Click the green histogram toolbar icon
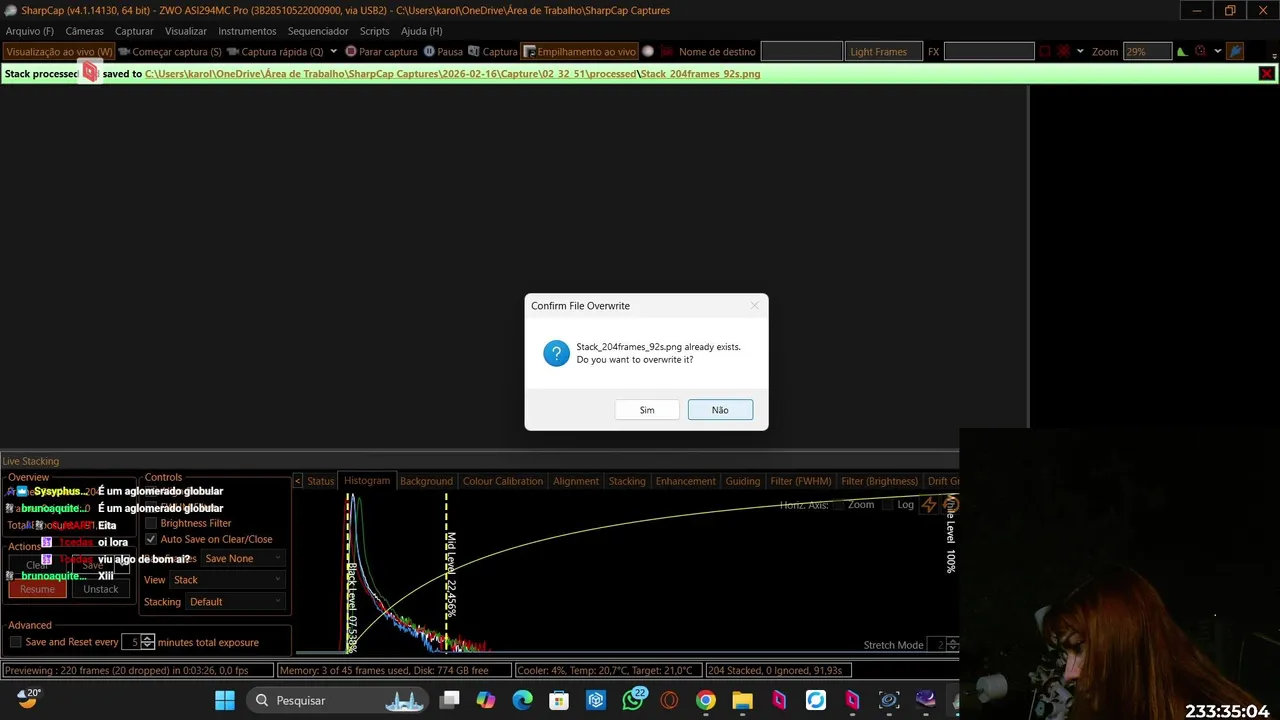 tap(1182, 51)
